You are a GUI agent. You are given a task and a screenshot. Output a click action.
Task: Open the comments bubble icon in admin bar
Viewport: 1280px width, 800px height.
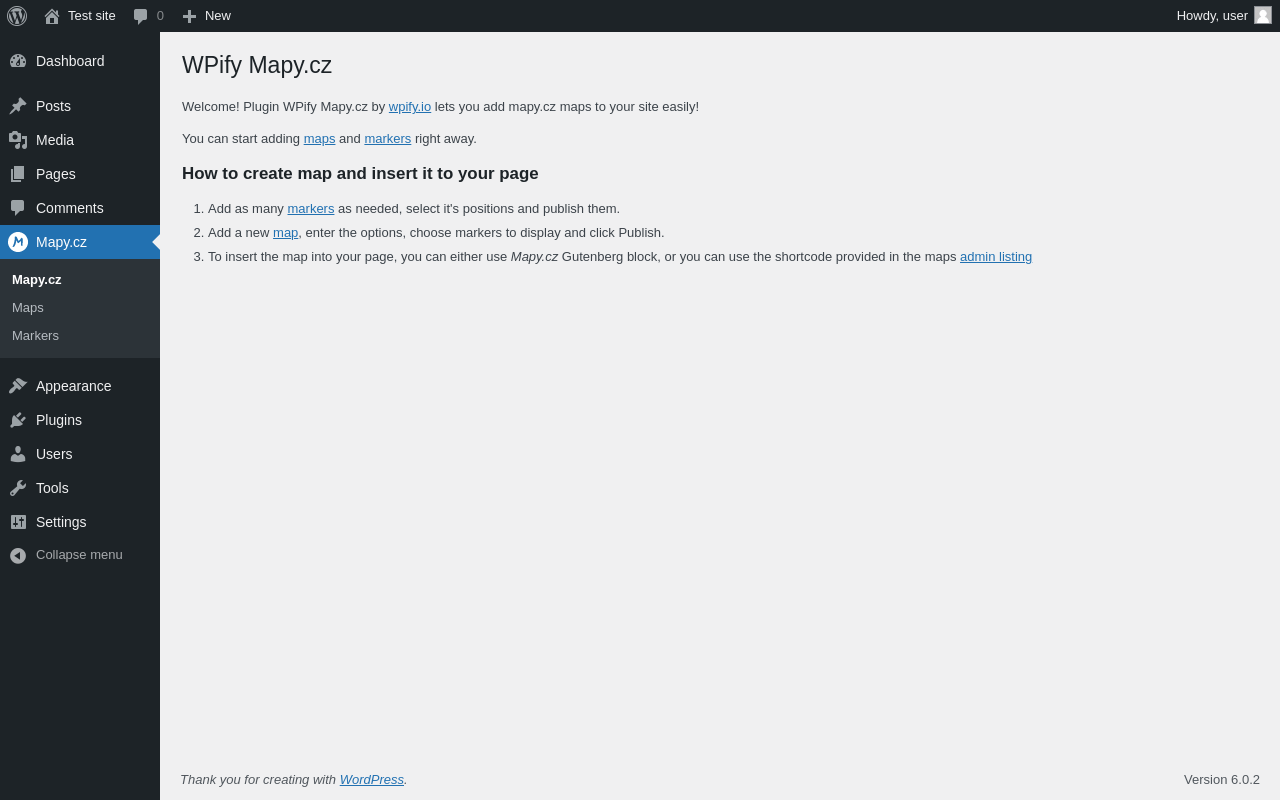pos(141,16)
